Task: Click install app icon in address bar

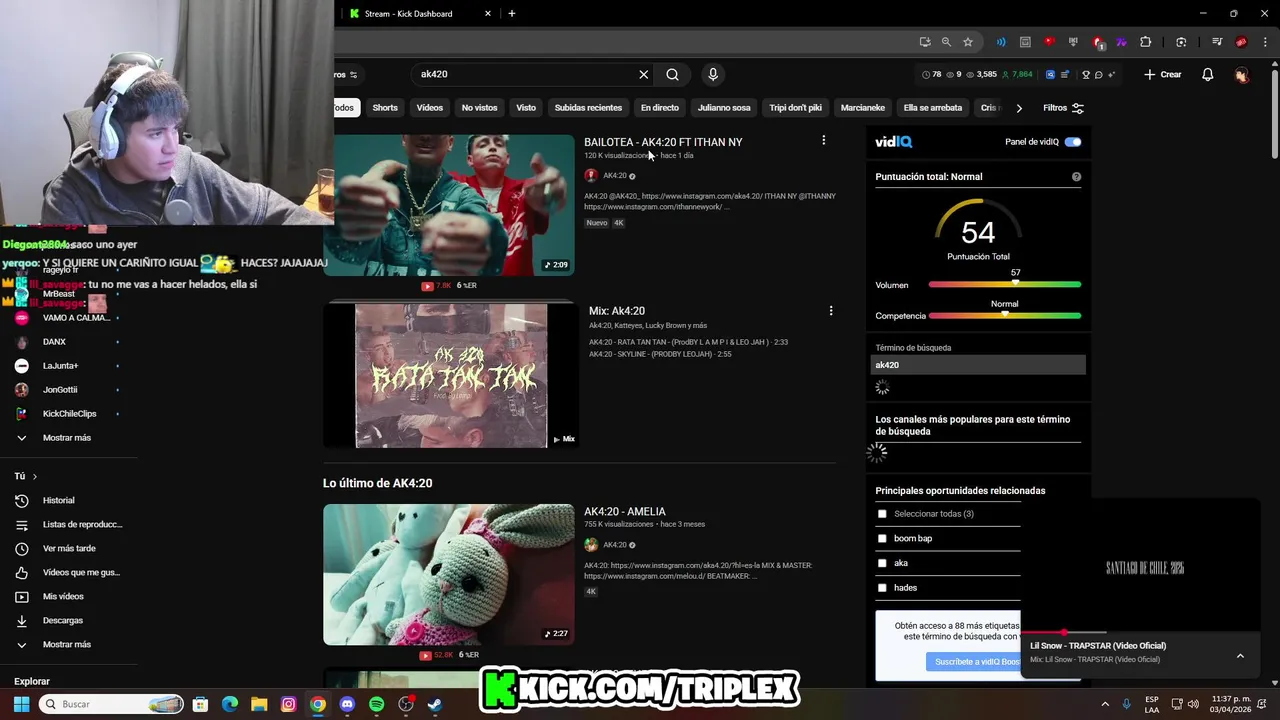Action: pos(925,42)
